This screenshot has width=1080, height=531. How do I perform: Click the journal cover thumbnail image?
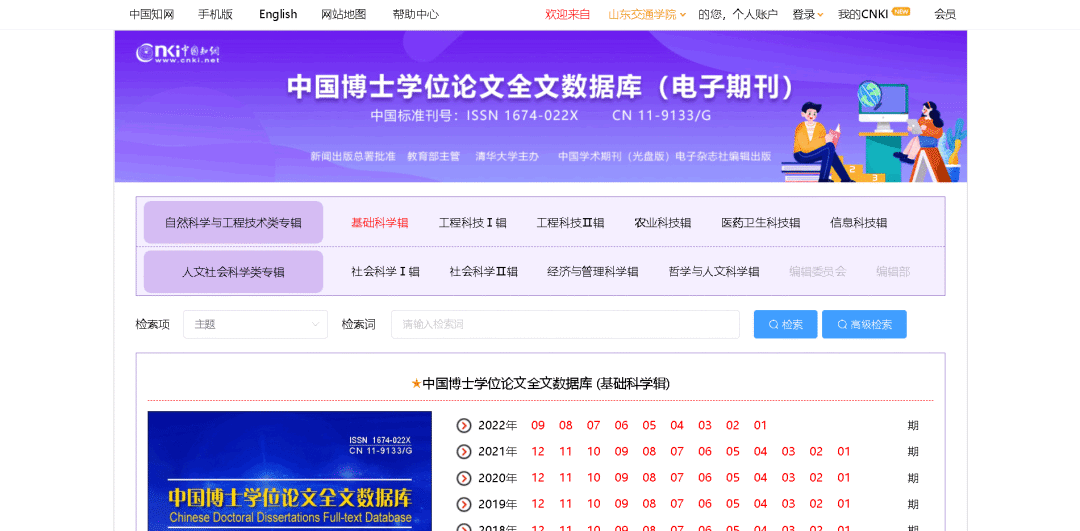coord(289,471)
